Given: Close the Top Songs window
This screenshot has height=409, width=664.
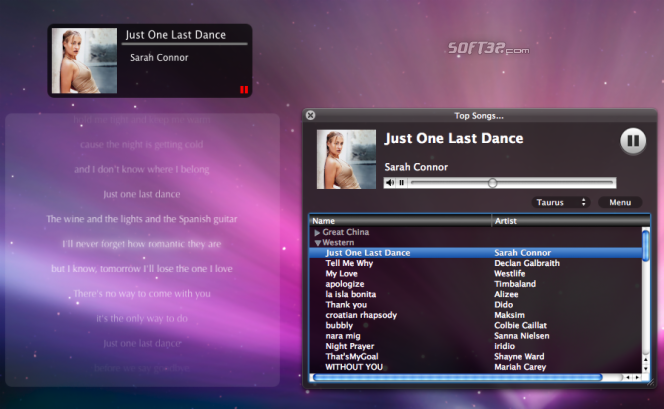Looking at the screenshot, I should point(310,115).
